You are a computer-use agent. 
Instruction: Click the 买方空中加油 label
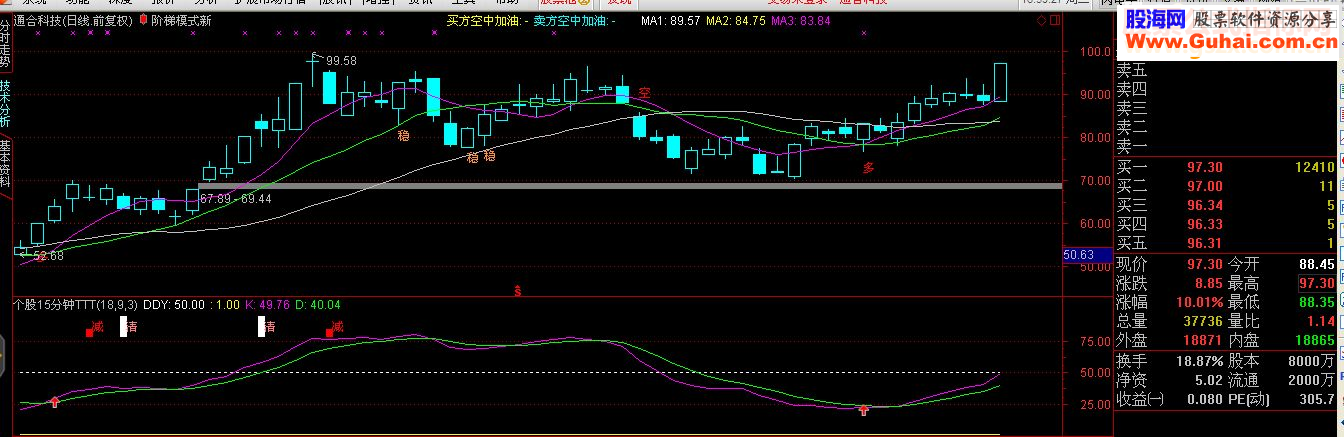pos(486,20)
